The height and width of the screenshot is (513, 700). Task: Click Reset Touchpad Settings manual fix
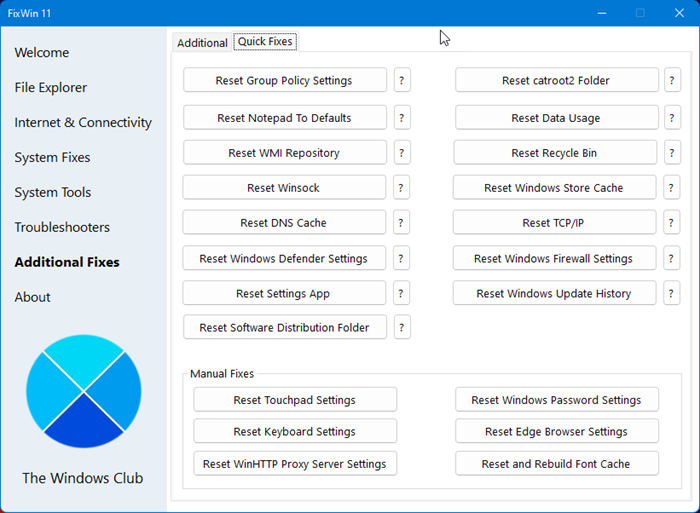tap(295, 400)
